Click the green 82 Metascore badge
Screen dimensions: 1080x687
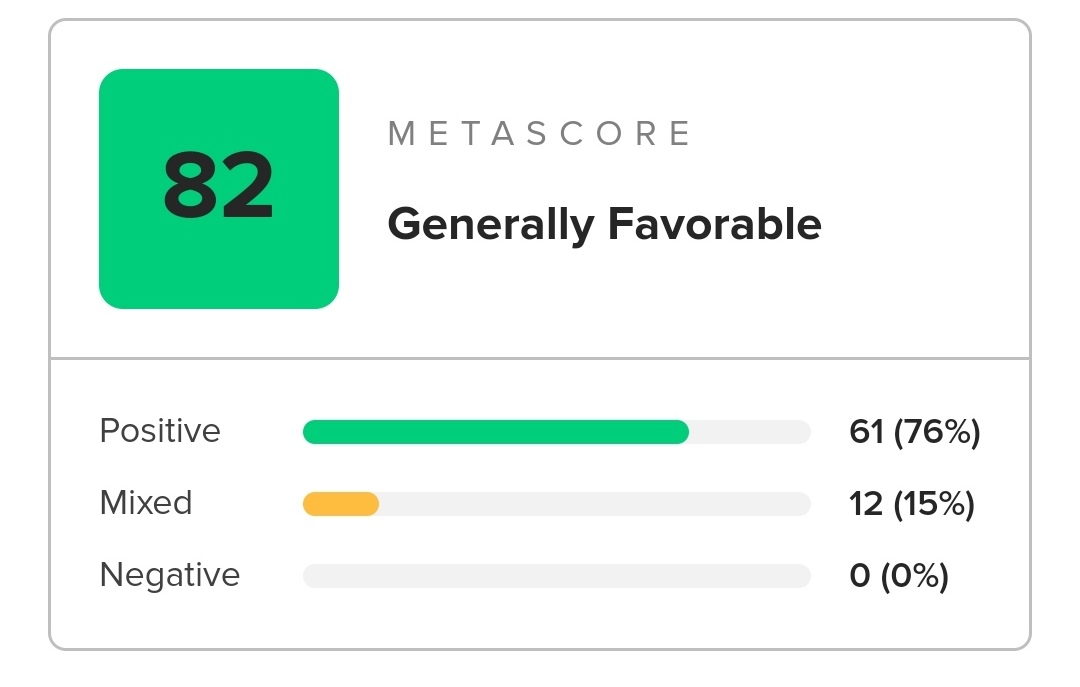tap(219, 189)
